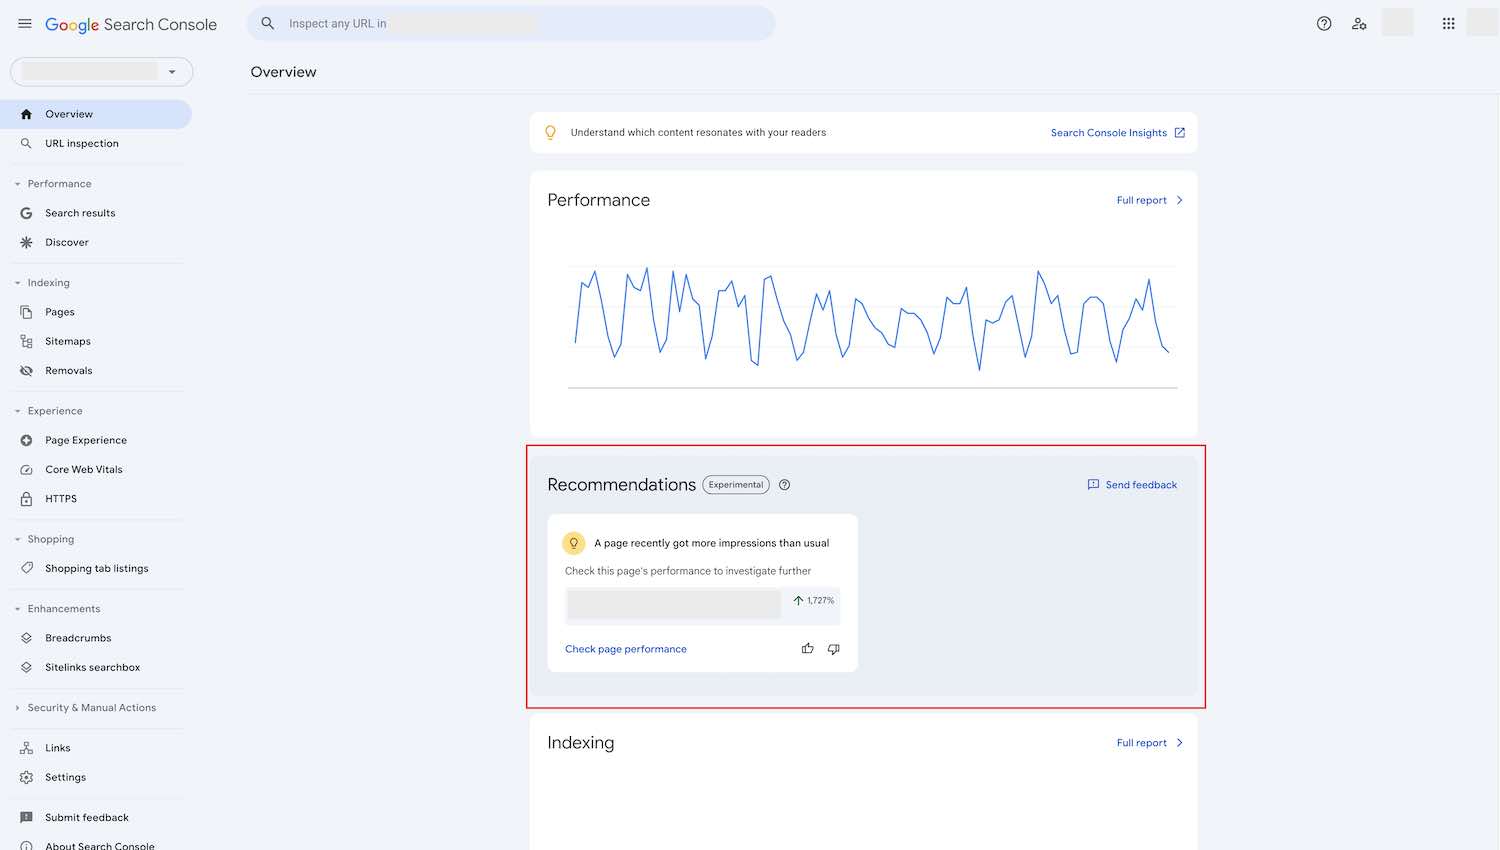Open the Removals report

tap(69, 370)
